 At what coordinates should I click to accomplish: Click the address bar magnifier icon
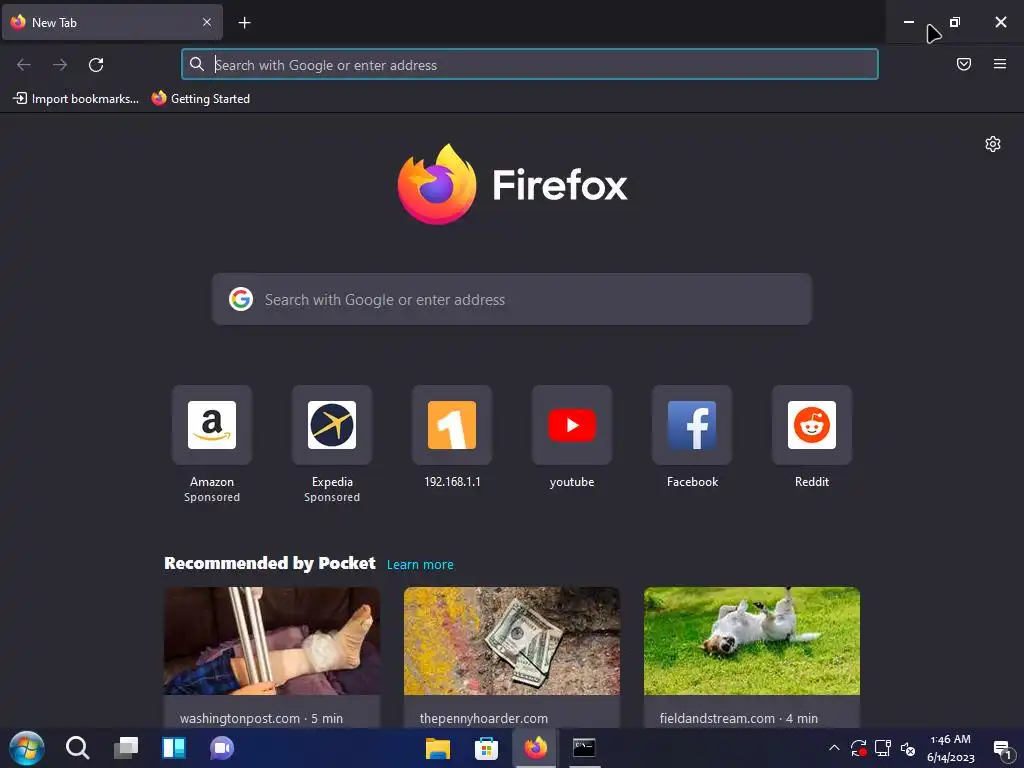197,64
